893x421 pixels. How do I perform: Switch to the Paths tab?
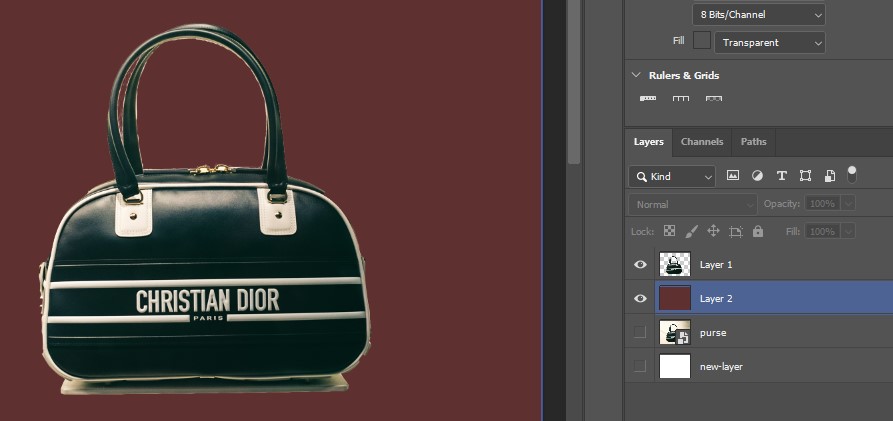point(753,142)
